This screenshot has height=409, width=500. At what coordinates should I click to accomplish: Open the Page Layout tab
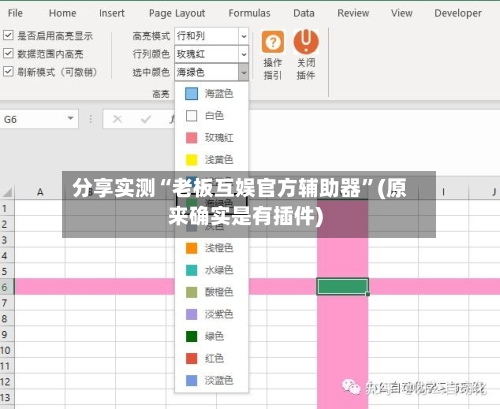[177, 13]
